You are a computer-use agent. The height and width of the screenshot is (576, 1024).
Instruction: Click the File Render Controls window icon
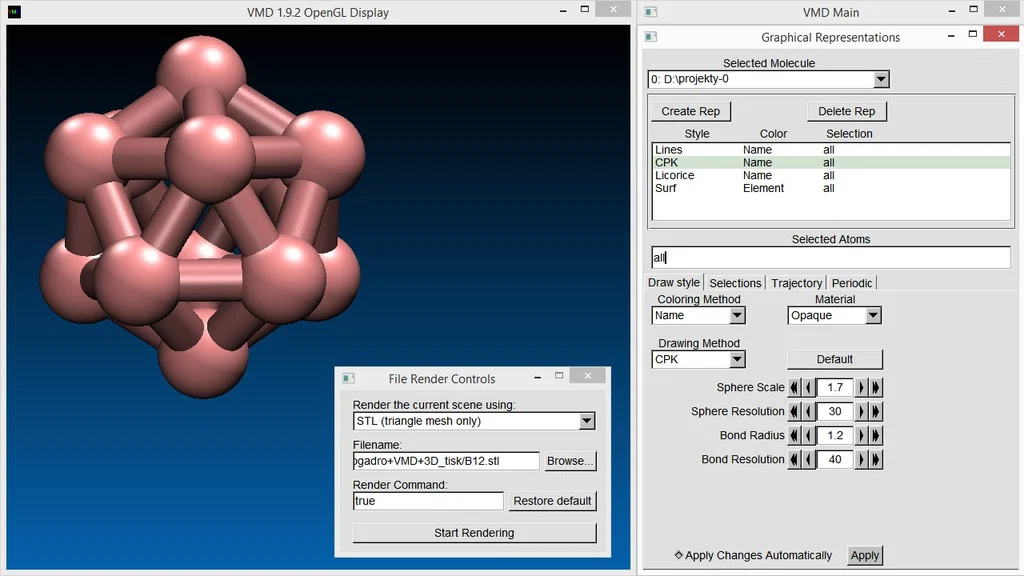pyautogui.click(x=349, y=378)
